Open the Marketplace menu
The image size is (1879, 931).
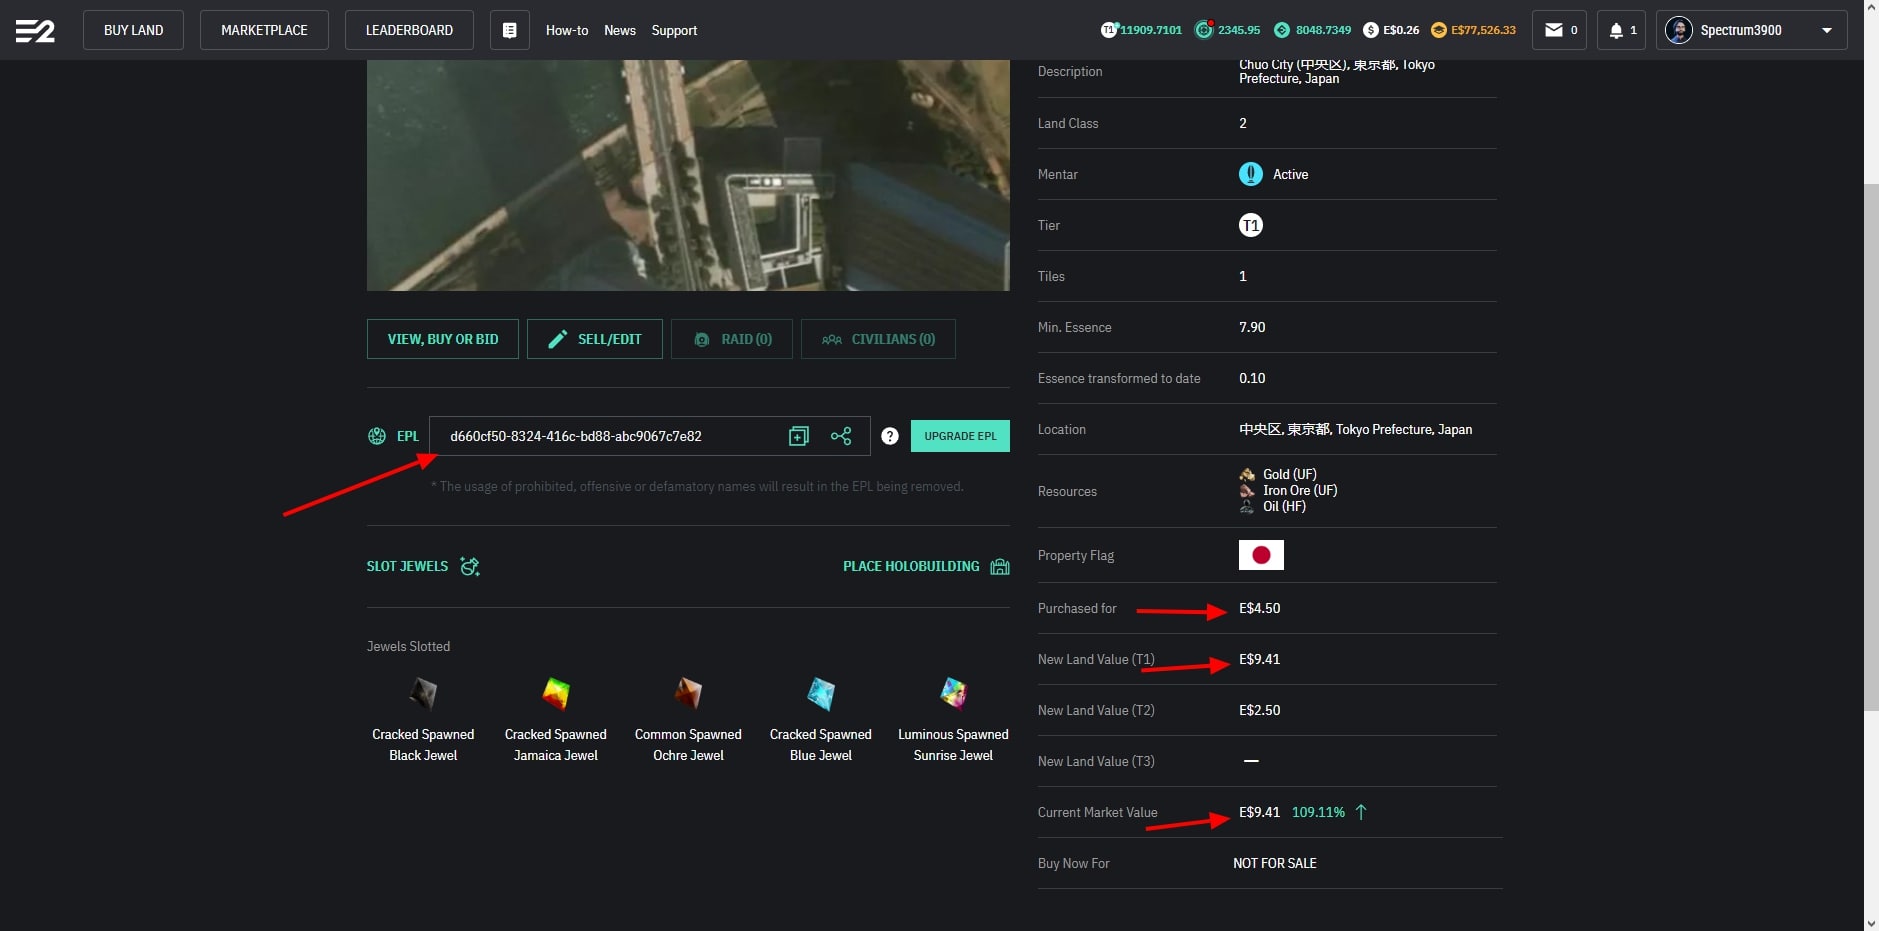click(x=264, y=30)
